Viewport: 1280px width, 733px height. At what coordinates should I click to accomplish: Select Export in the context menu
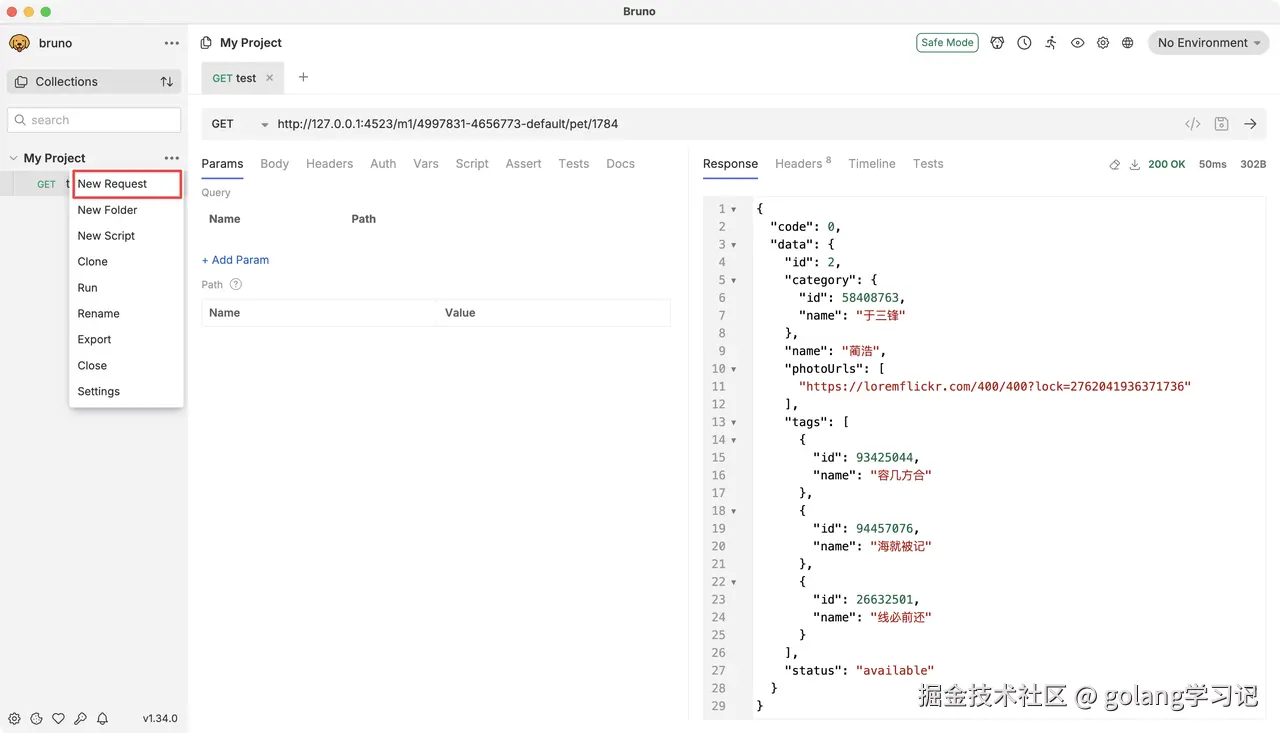[x=94, y=340]
